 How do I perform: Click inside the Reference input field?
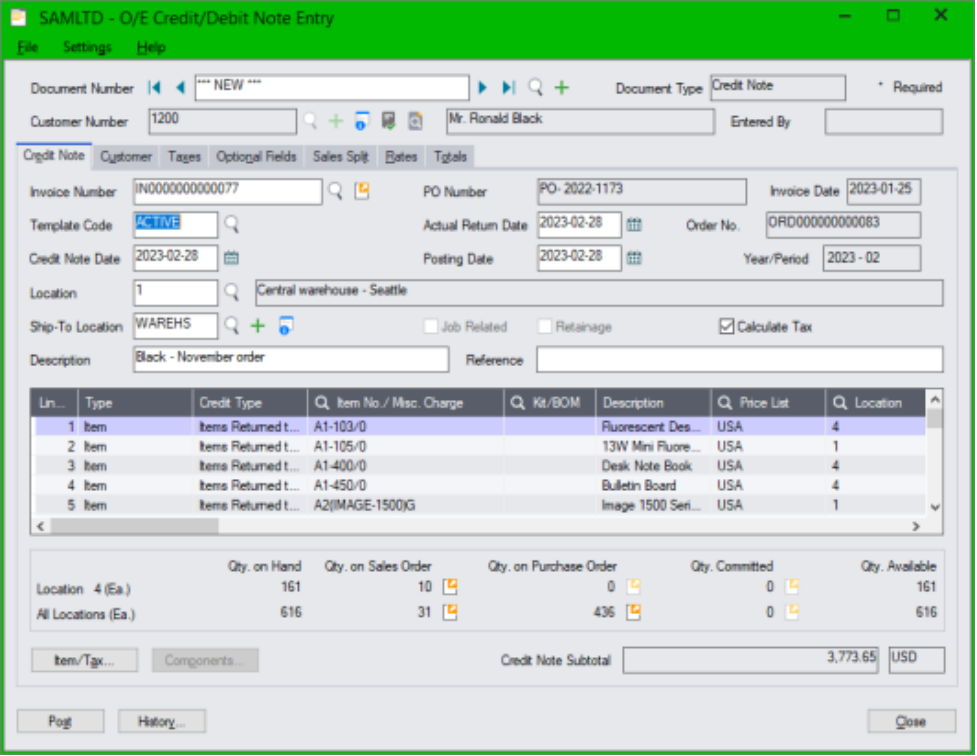coord(740,360)
